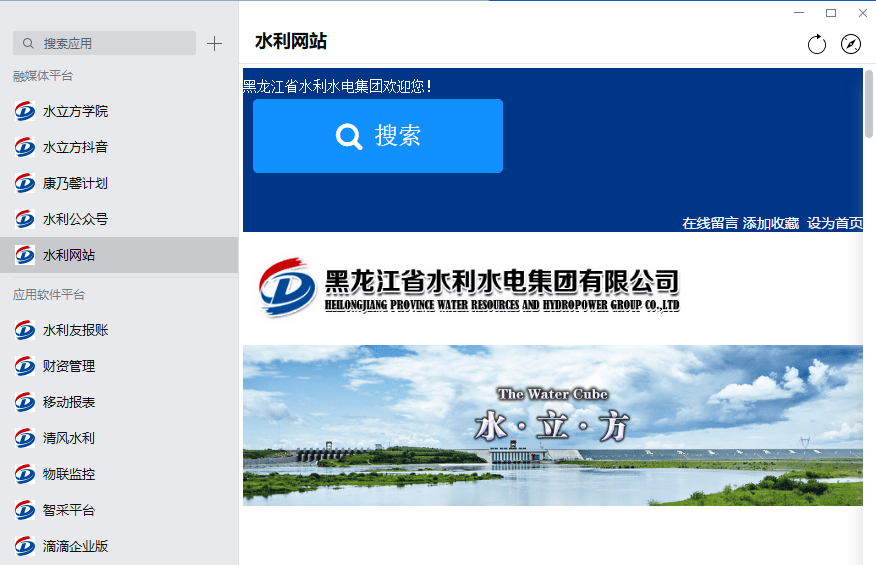This screenshot has width=876, height=565.
Task: Click the 水立方学院 app icon
Action: click(x=25, y=111)
